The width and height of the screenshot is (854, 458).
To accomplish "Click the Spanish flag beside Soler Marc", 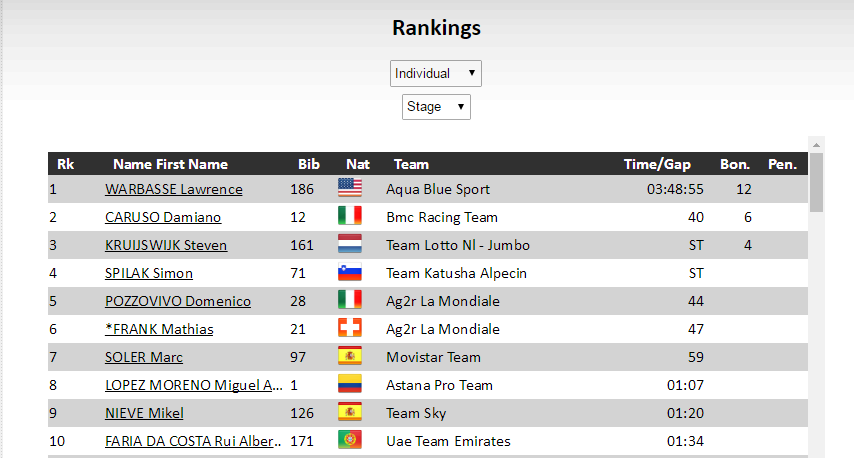I will click(x=349, y=356).
